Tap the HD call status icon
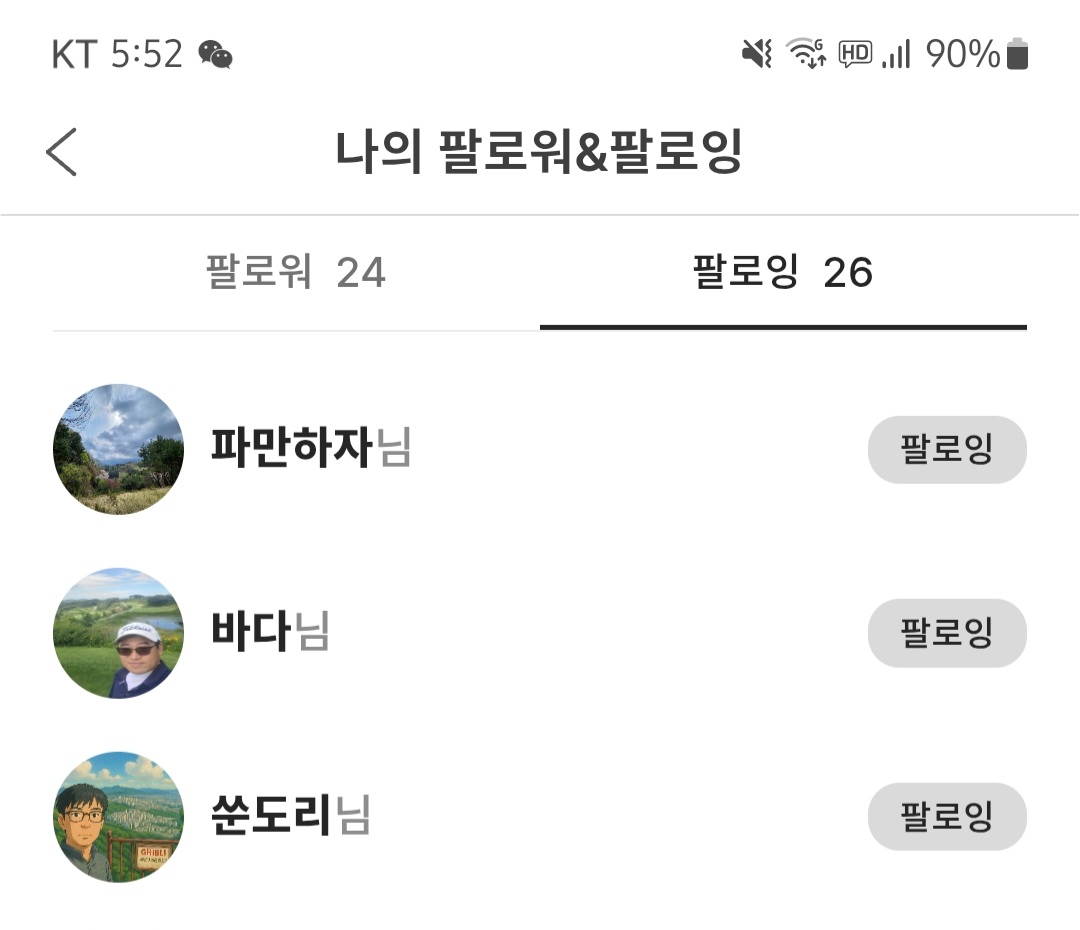1080x930 pixels. tap(855, 54)
